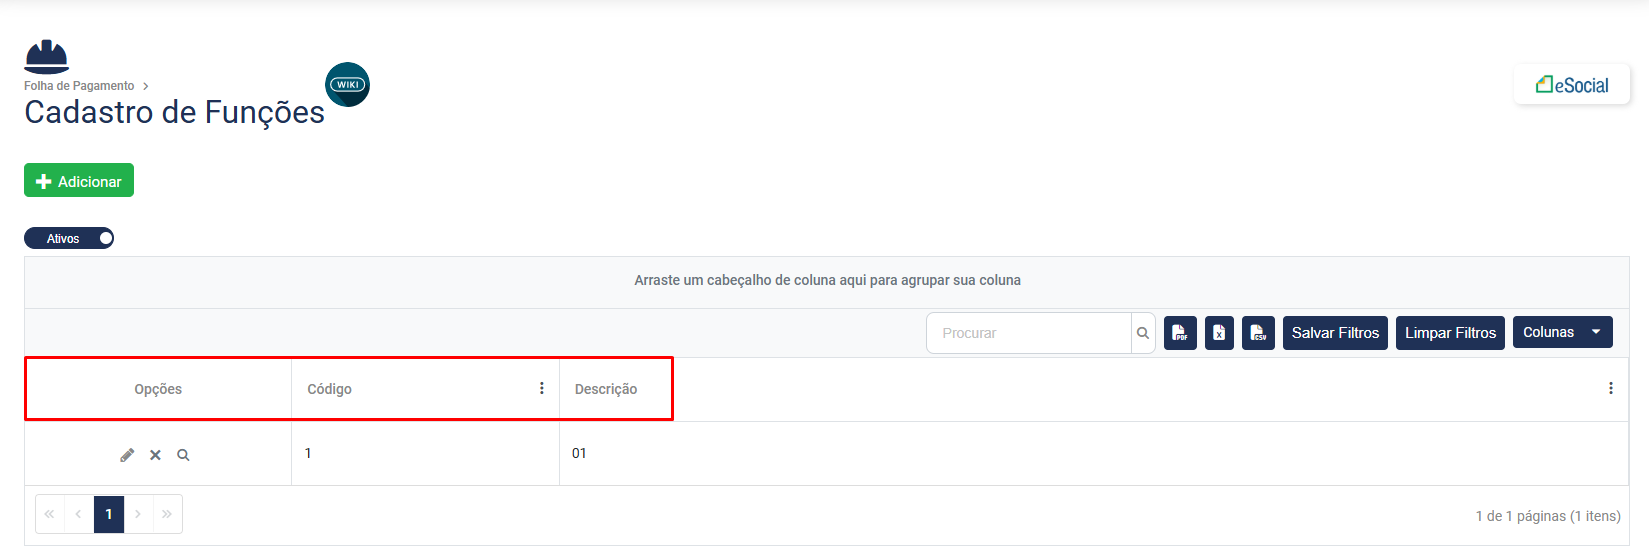Export the grid to PDF
The height and width of the screenshot is (559, 1649).
click(x=1180, y=333)
